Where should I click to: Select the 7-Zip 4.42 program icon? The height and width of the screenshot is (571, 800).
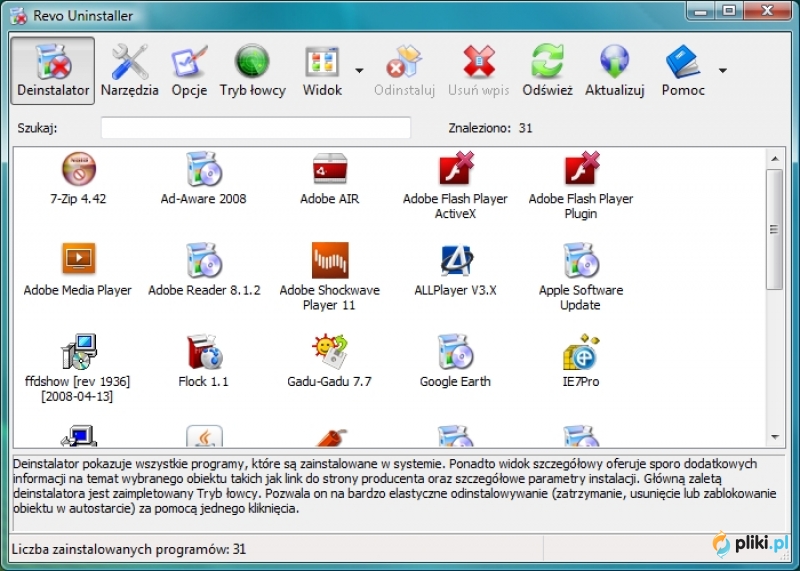tap(79, 169)
